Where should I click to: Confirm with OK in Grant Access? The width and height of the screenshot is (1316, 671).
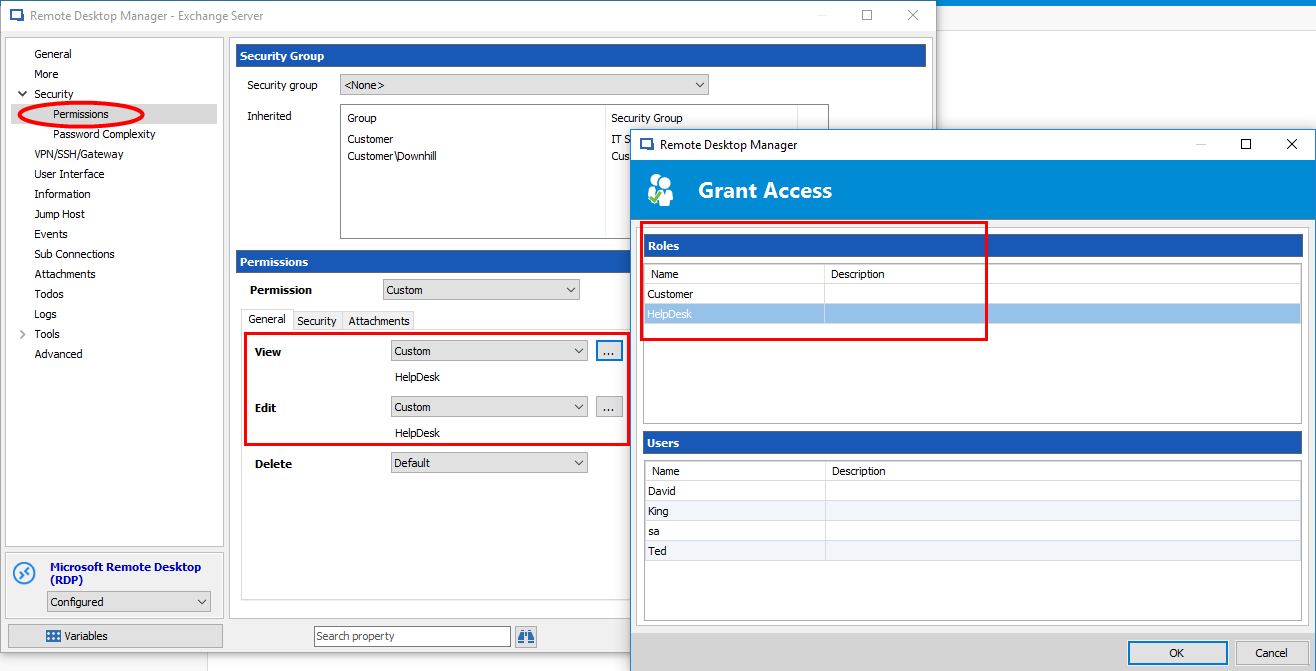click(1177, 653)
